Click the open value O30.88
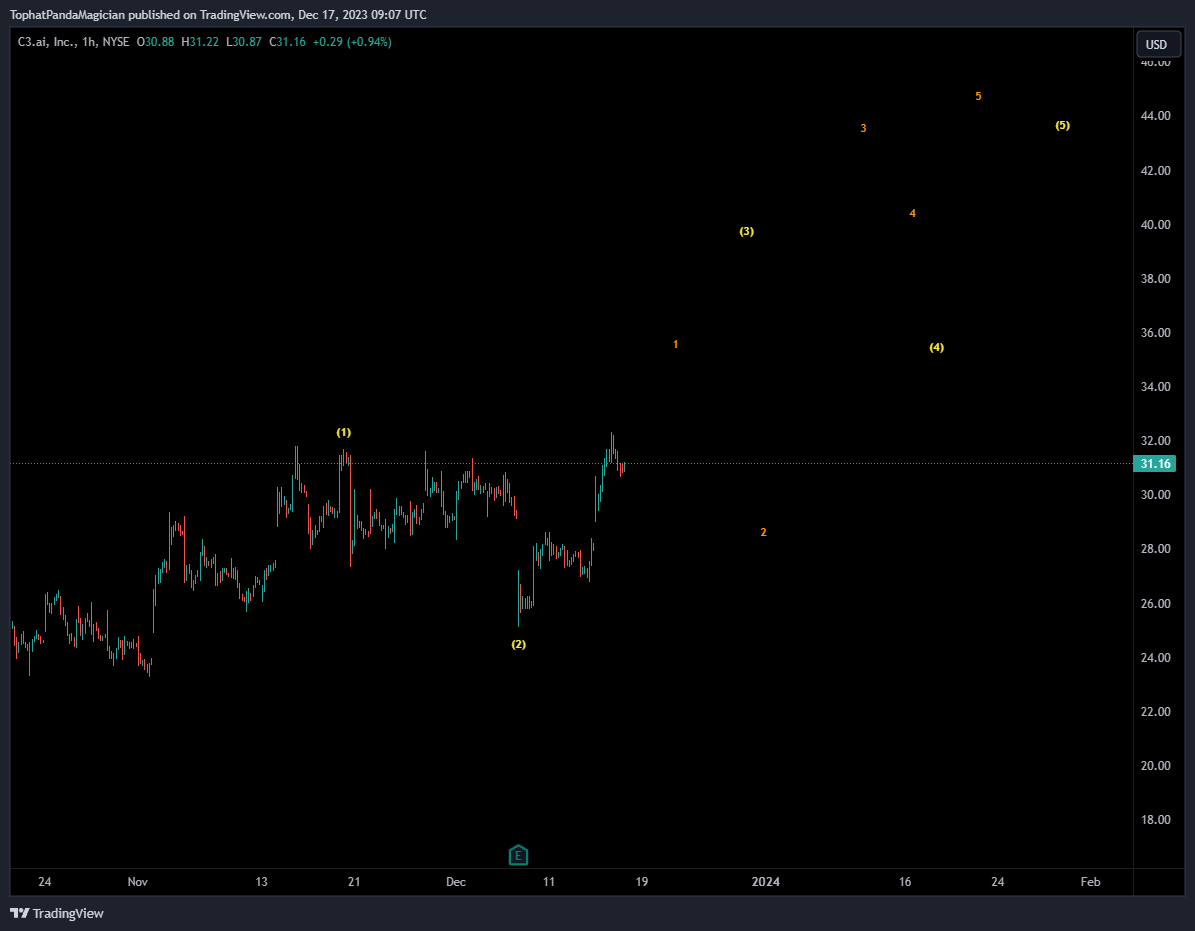The width and height of the screenshot is (1195, 931). [x=155, y=42]
